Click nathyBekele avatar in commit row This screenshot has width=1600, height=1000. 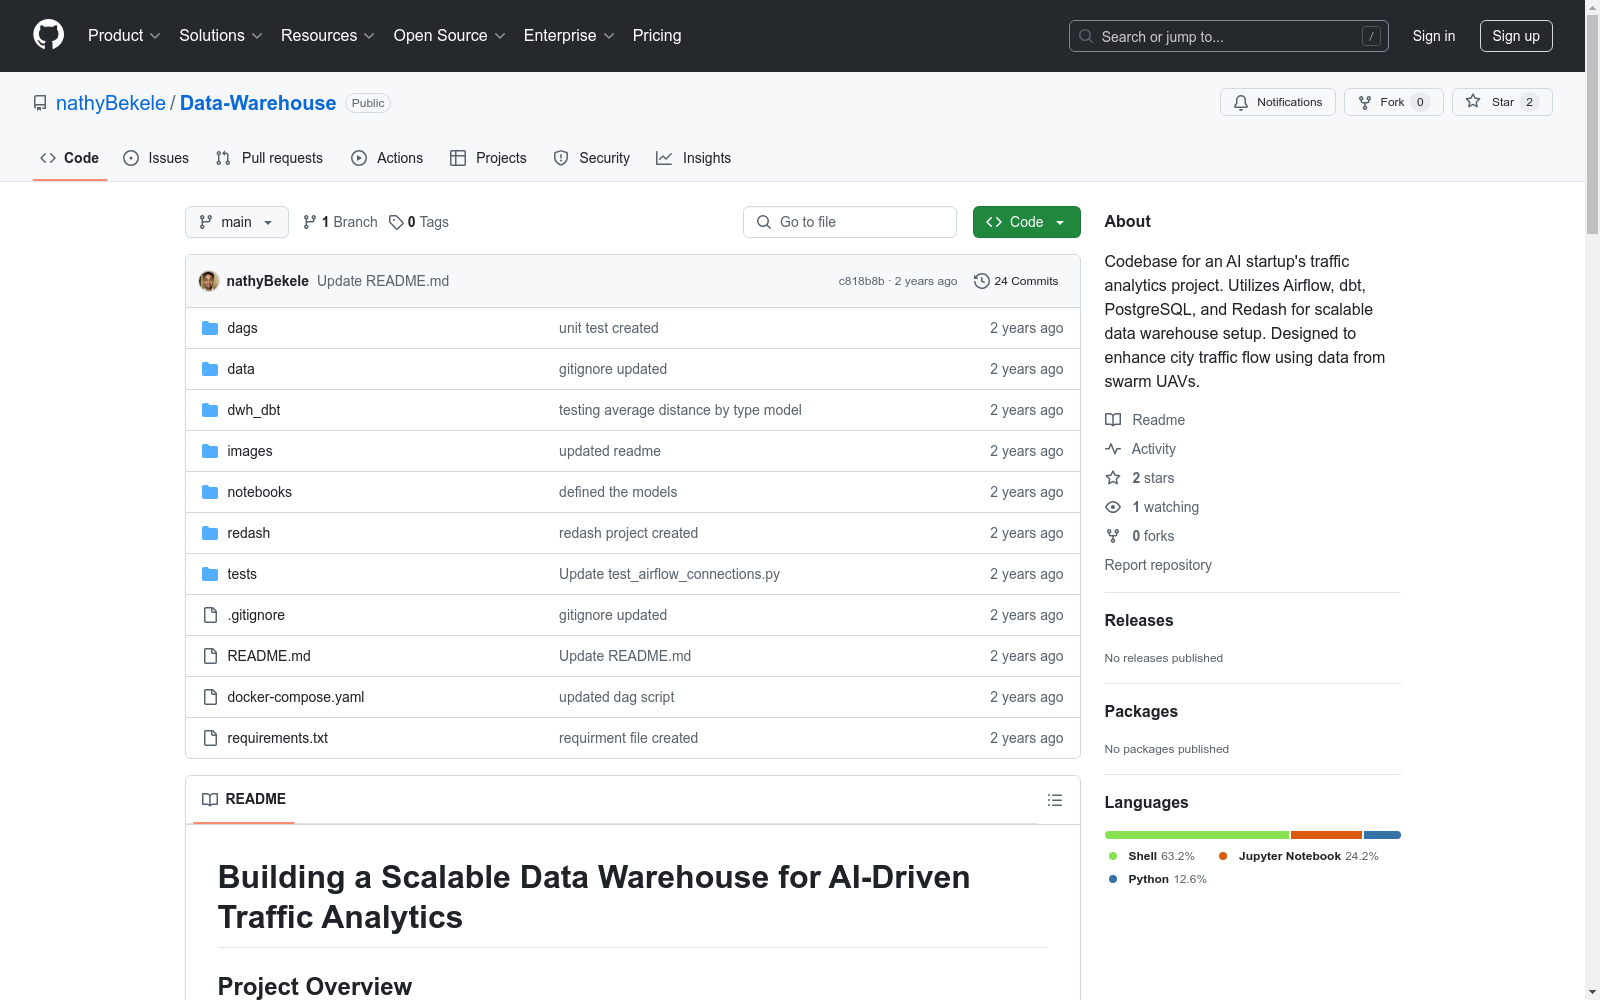tap(209, 281)
